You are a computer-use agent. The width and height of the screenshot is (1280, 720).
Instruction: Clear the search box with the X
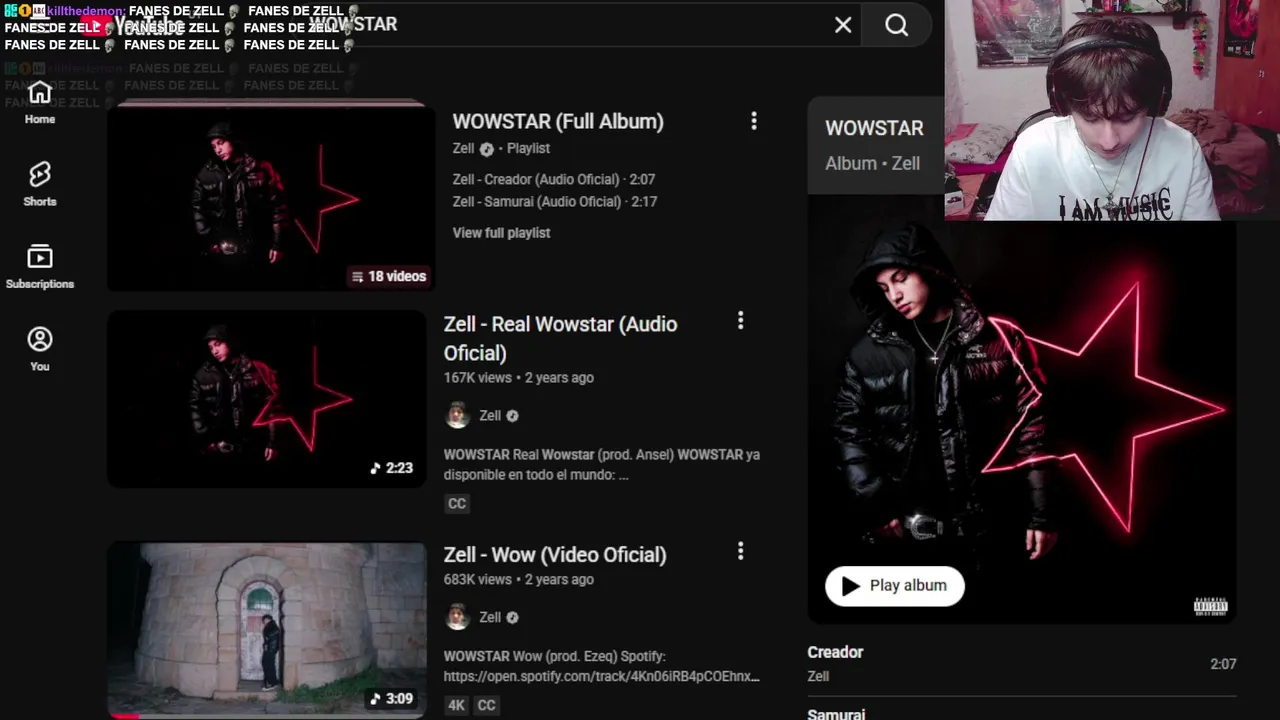(843, 25)
